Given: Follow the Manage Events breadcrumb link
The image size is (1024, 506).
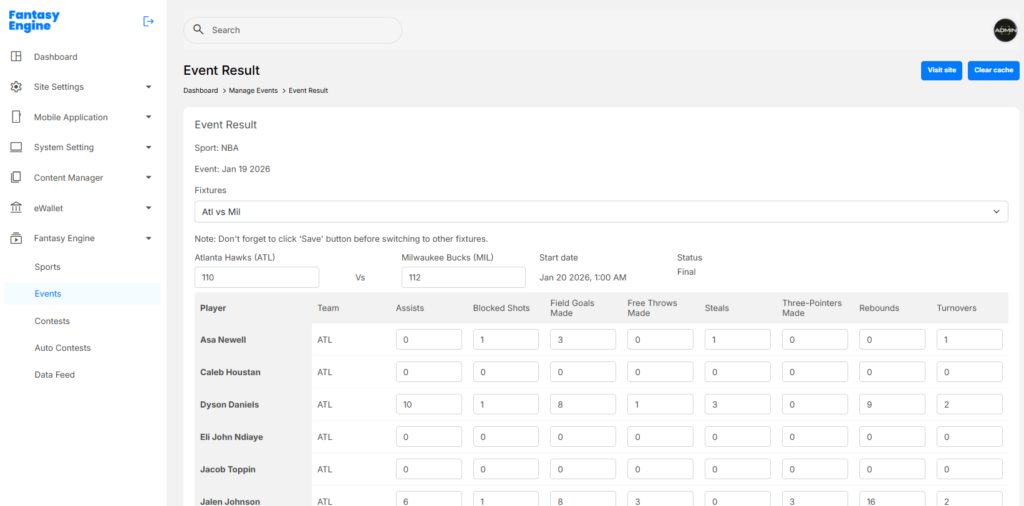Looking at the screenshot, I should tap(253, 91).
